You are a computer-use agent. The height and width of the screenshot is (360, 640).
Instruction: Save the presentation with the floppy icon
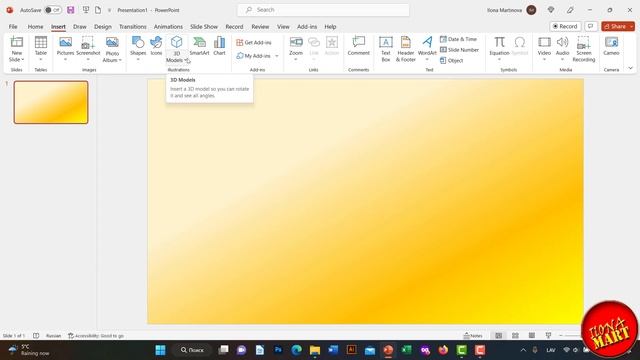tap(71, 10)
